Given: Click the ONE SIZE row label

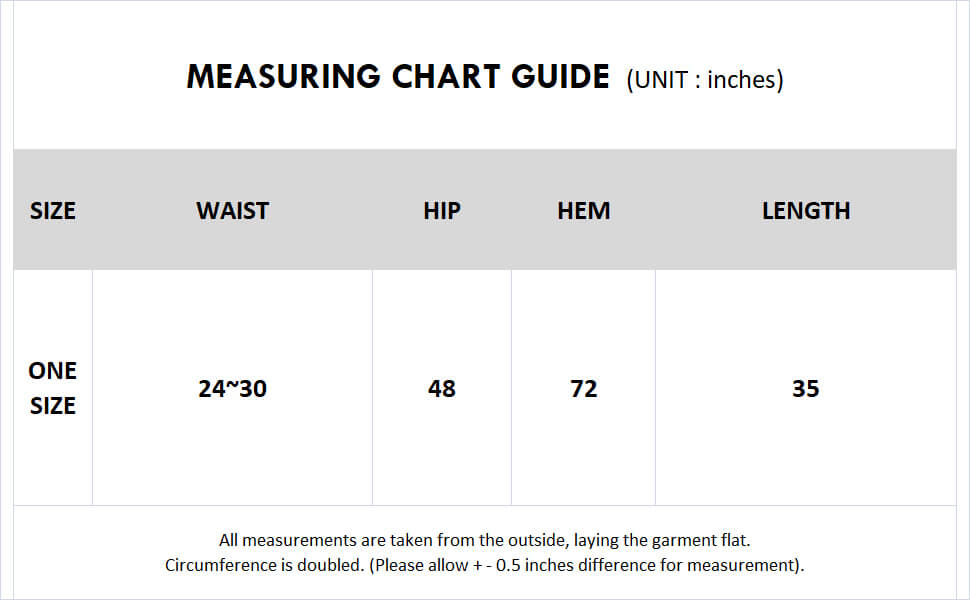Looking at the screenshot, I should pyautogui.click(x=53, y=388).
